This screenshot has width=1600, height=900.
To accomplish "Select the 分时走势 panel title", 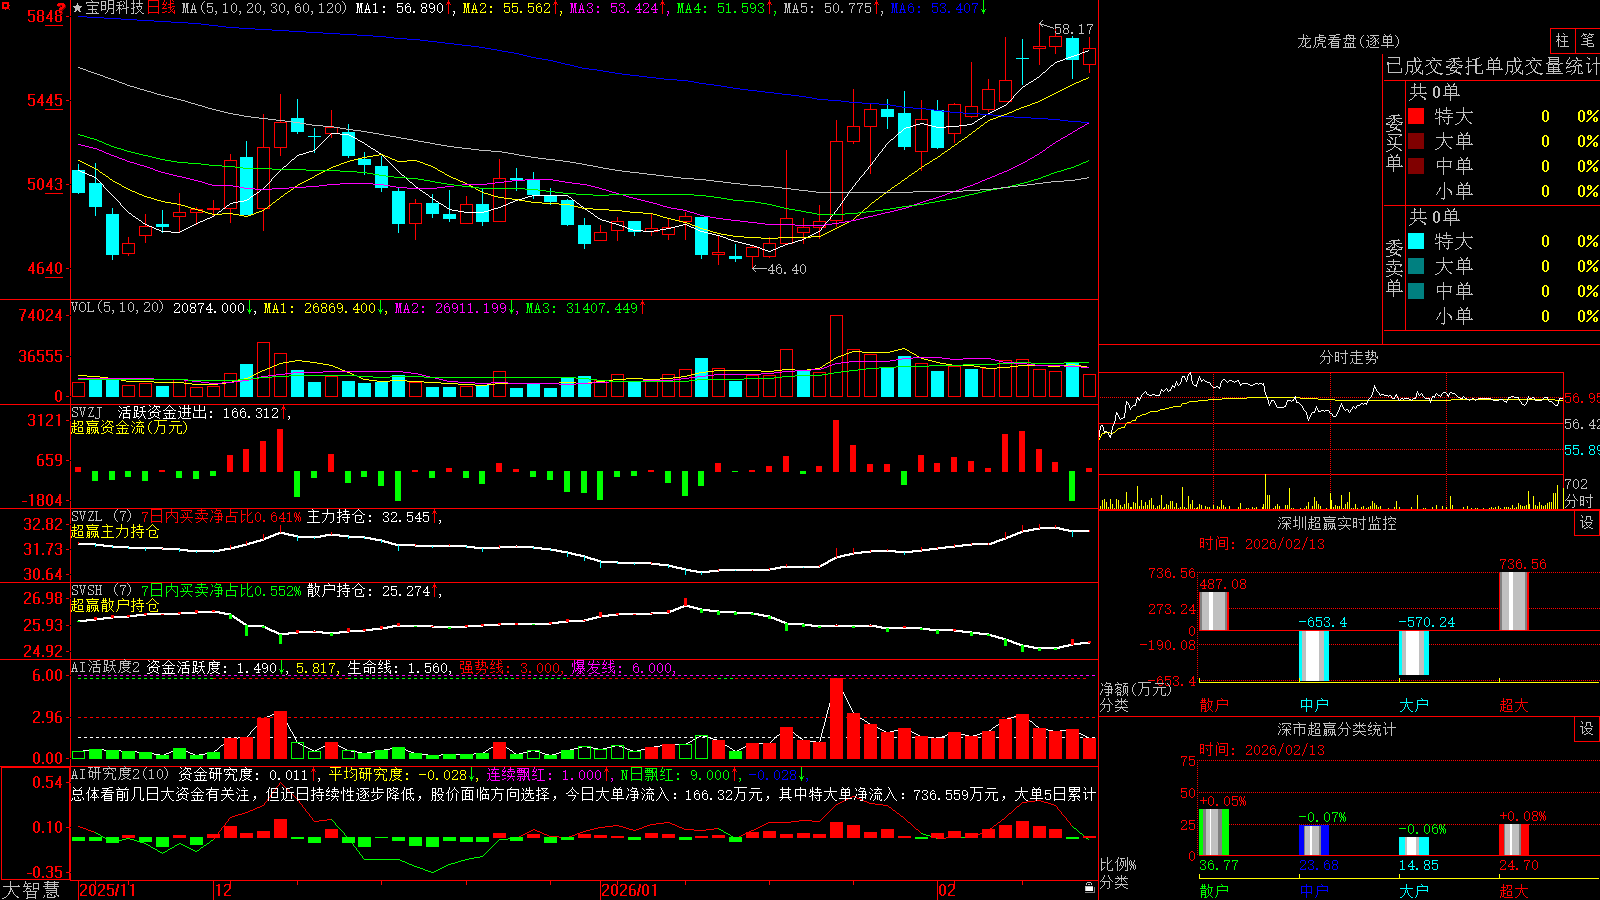I will [1348, 357].
